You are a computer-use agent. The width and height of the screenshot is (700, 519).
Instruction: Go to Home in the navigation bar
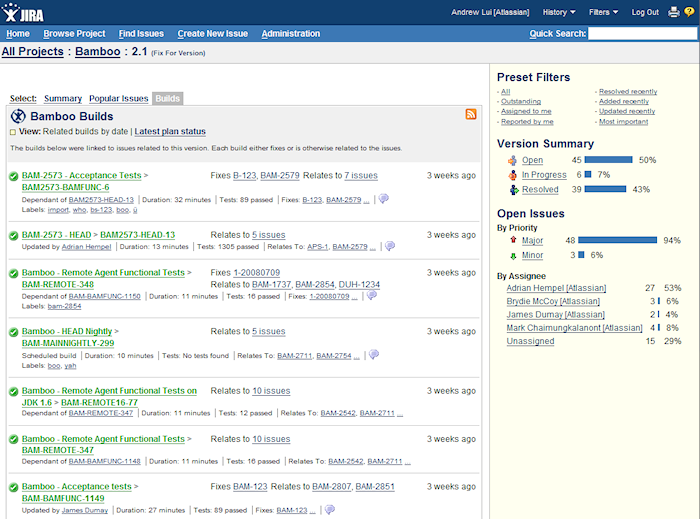(18, 33)
